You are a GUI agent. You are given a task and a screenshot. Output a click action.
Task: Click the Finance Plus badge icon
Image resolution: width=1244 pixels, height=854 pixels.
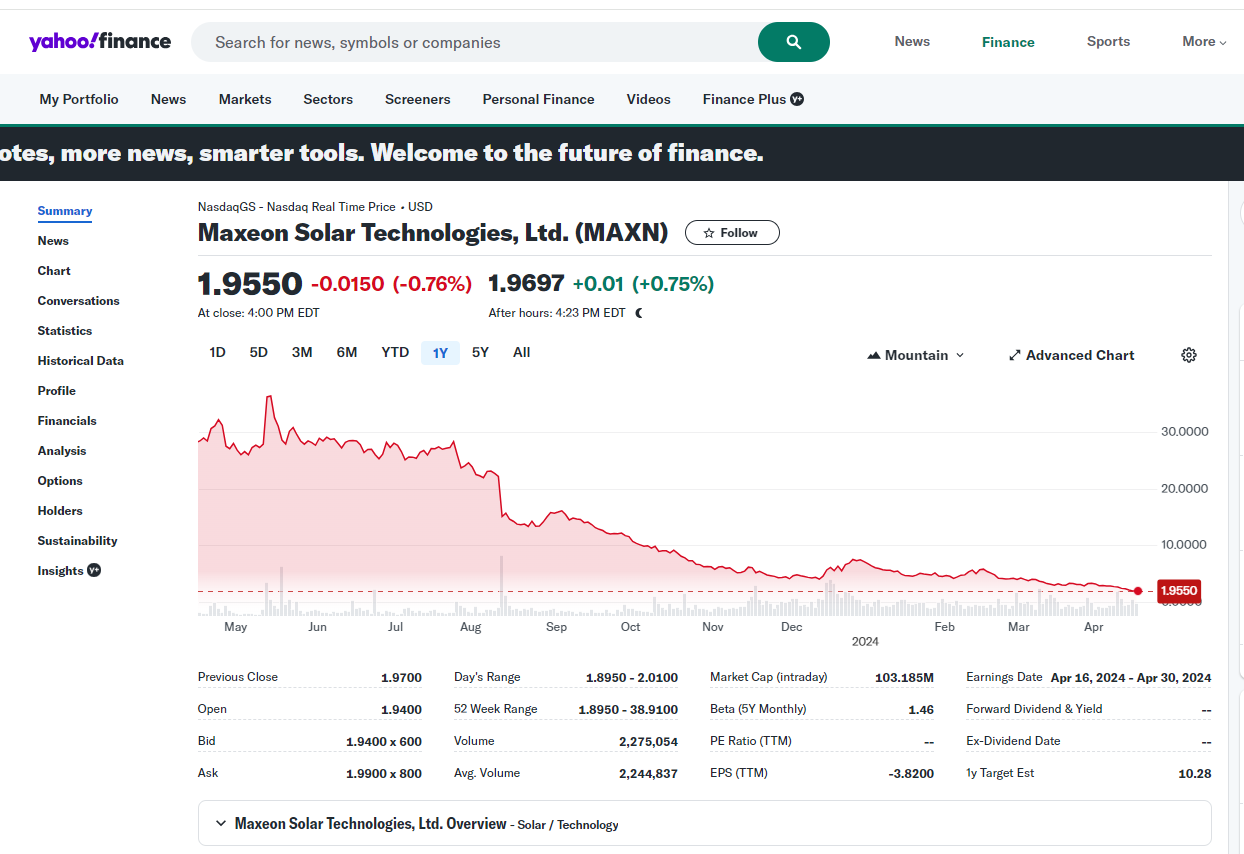point(797,99)
